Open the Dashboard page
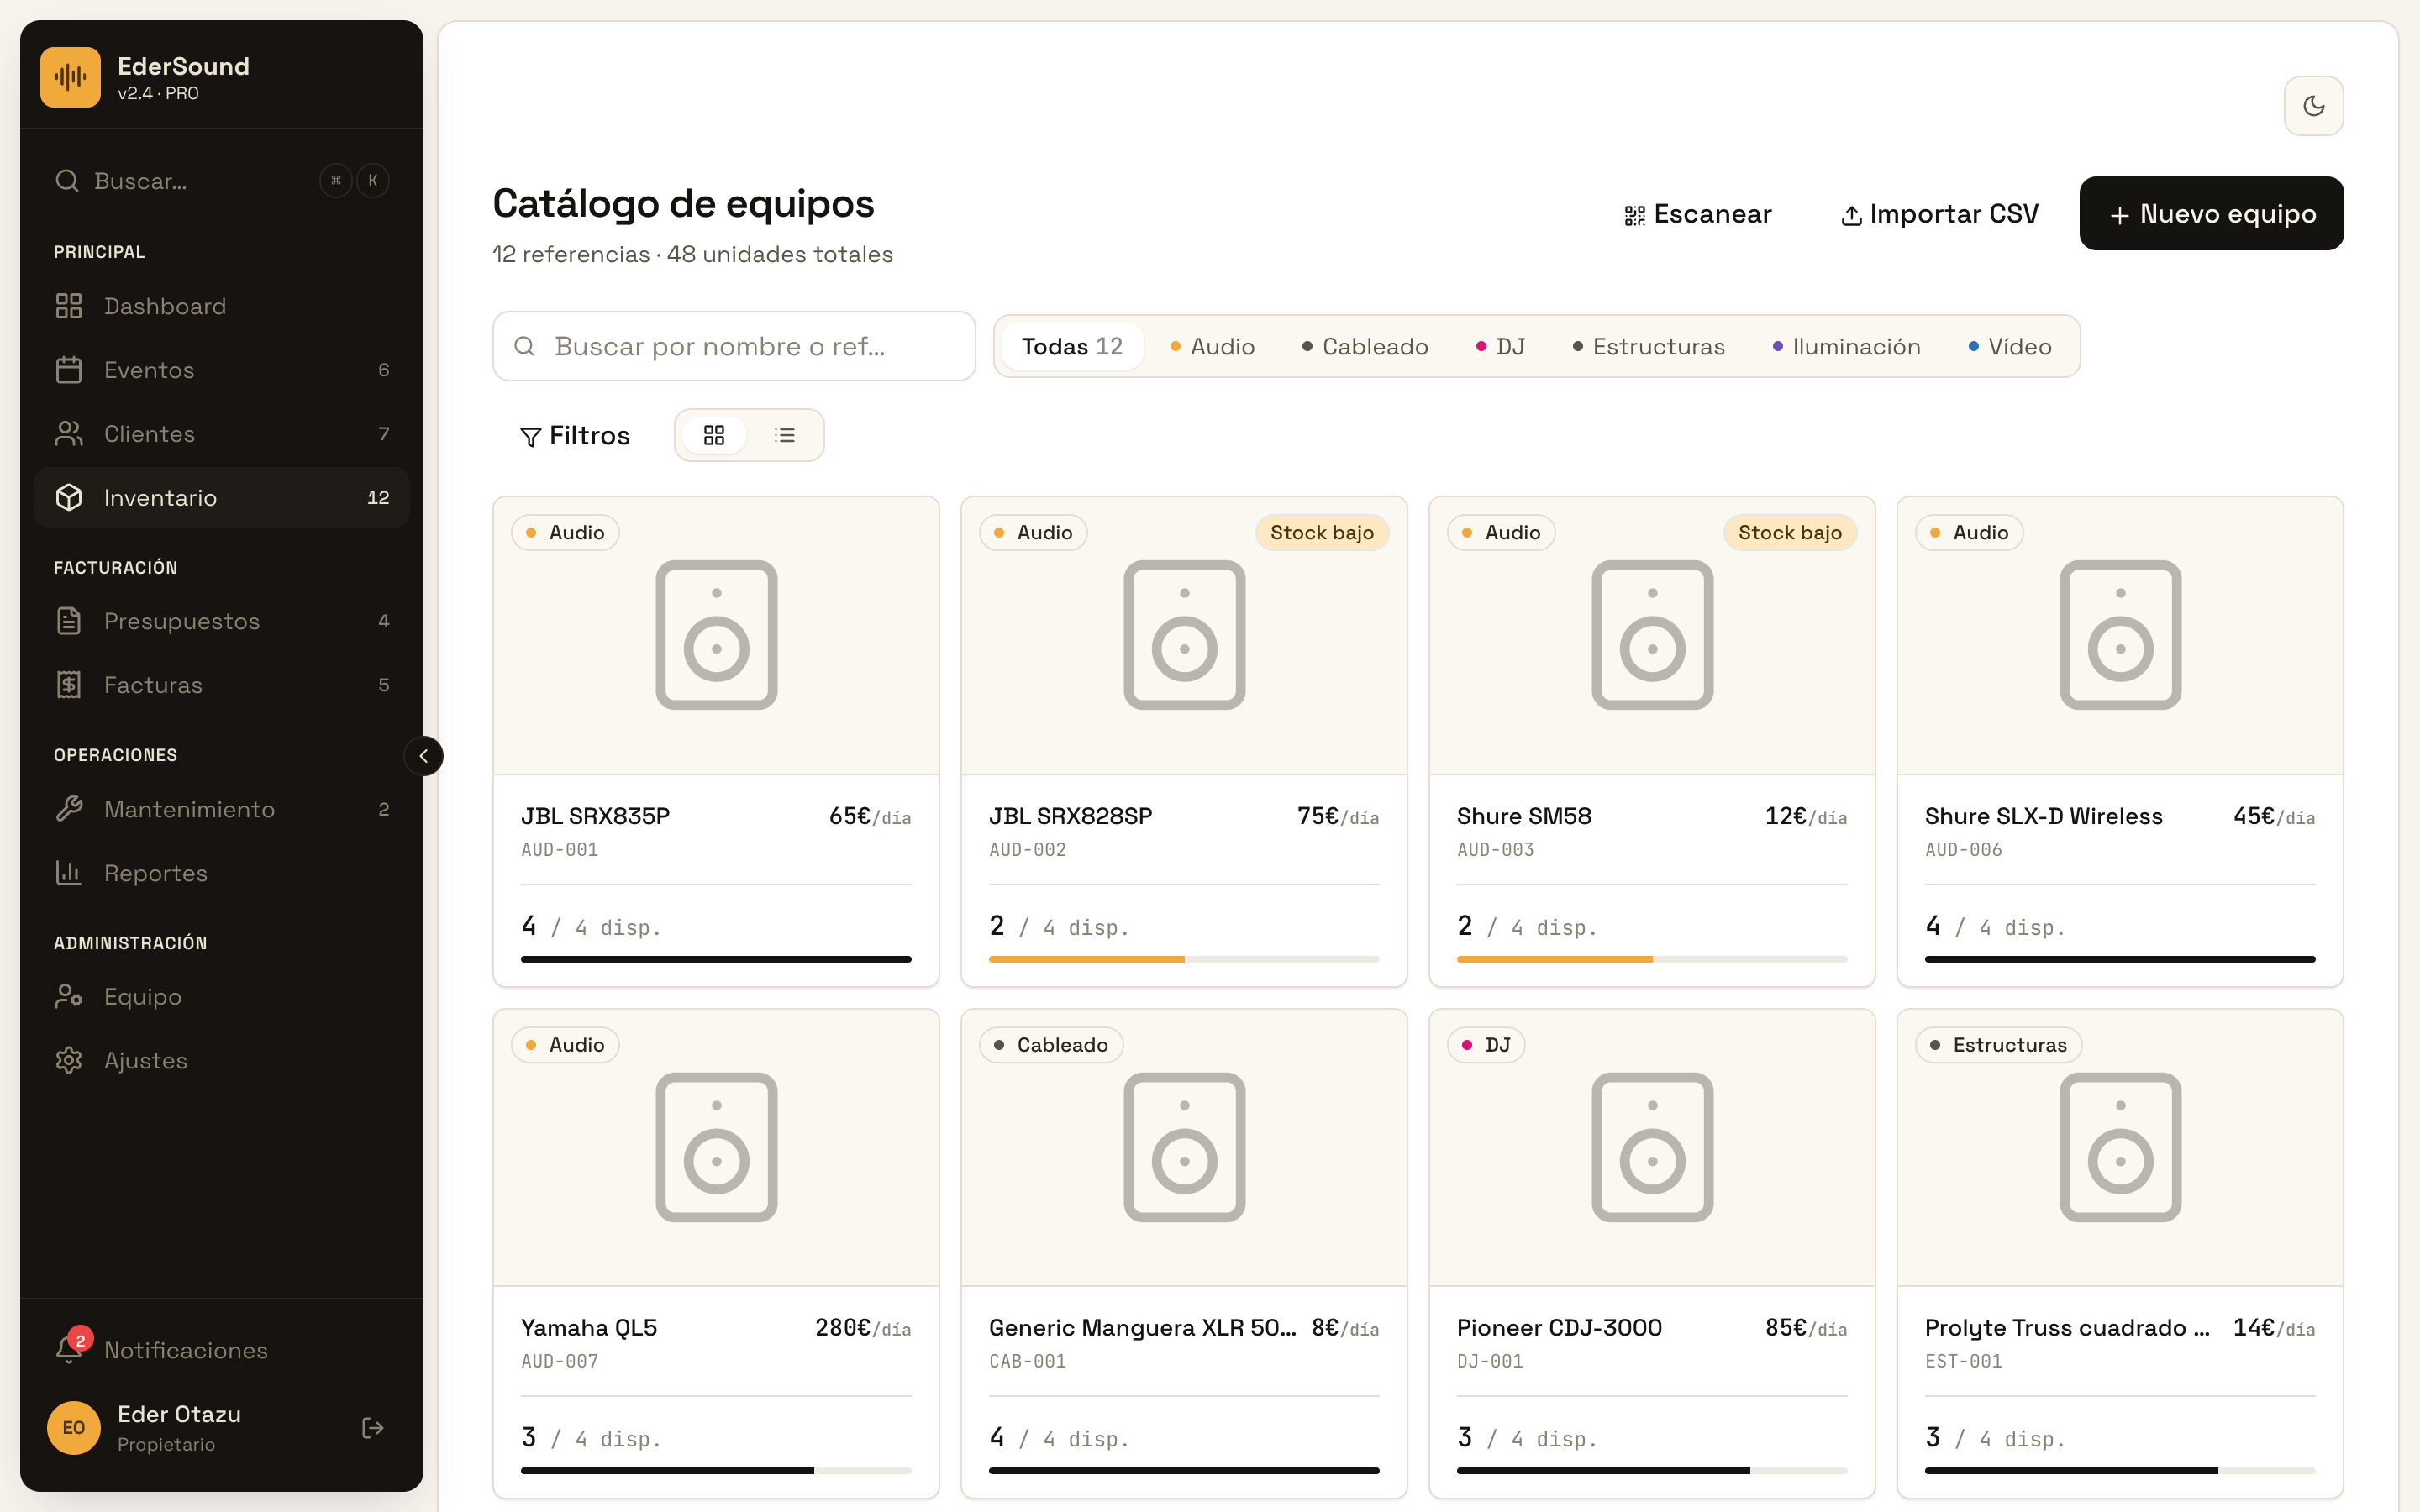The width and height of the screenshot is (2420, 1512). (x=221, y=306)
